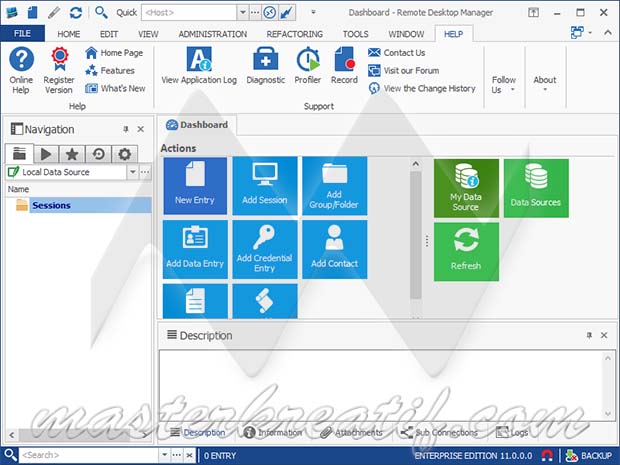Click the Add Contact tile

pos(335,249)
